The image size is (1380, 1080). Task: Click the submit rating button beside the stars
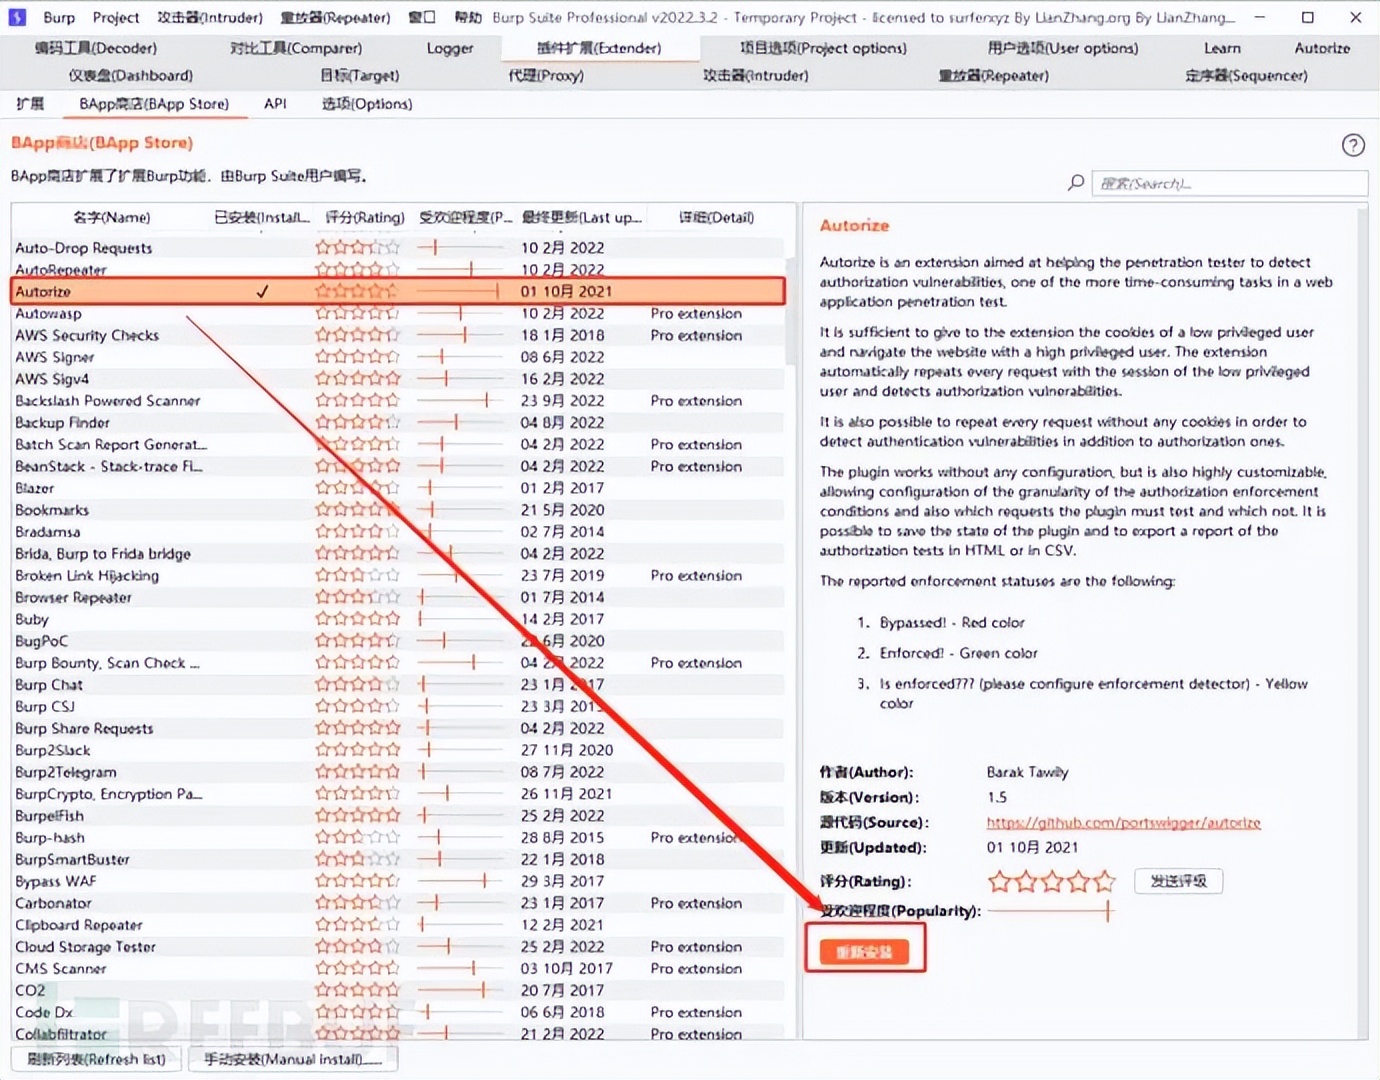coord(1178,881)
